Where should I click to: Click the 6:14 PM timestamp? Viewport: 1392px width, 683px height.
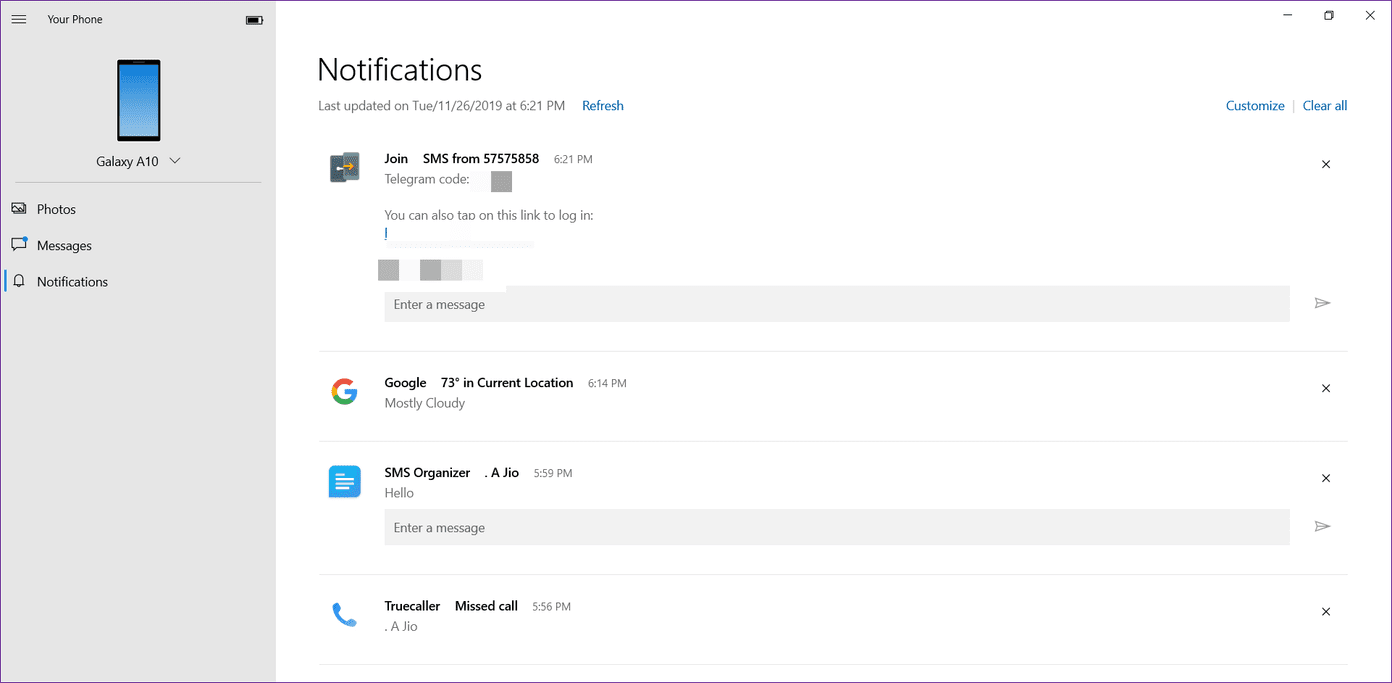[607, 383]
